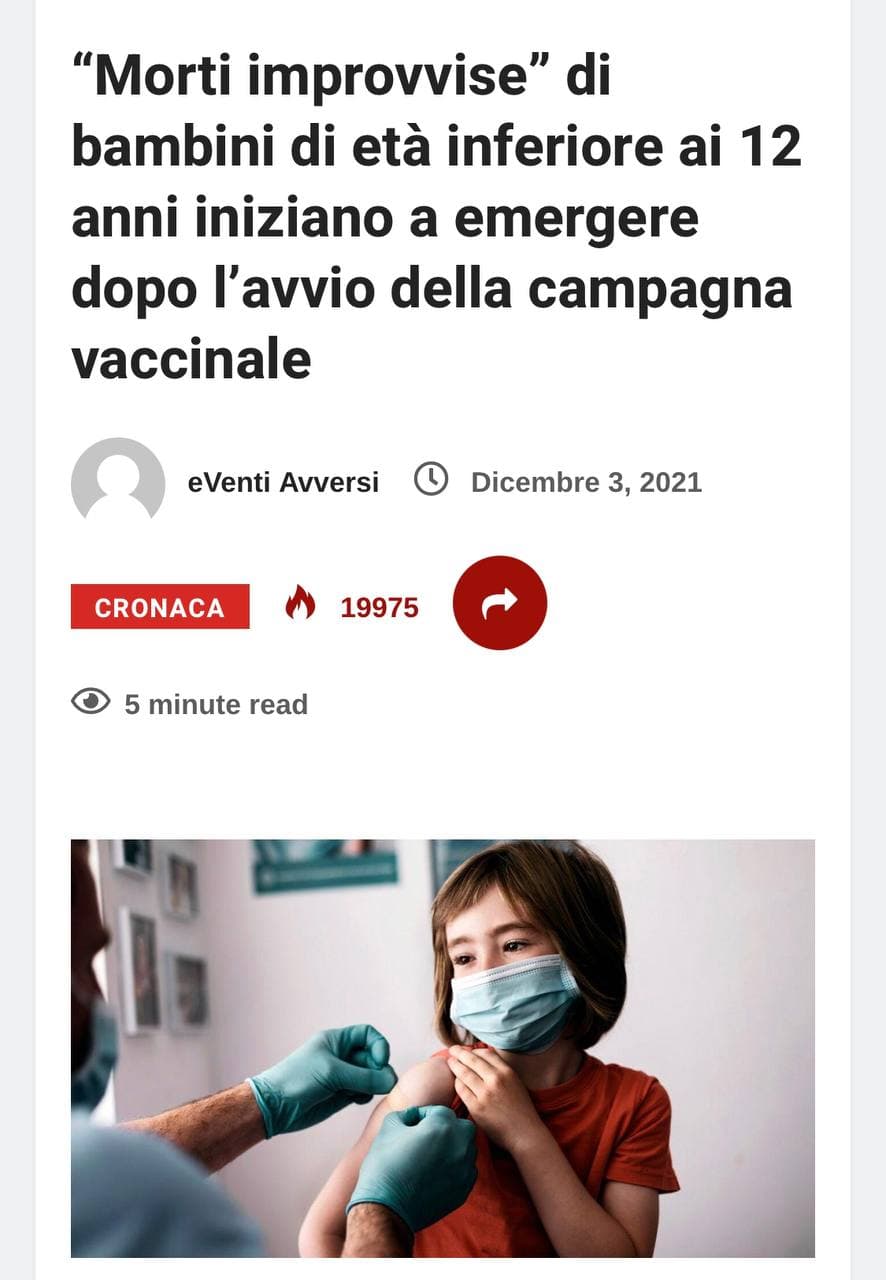886x1280 pixels.
Task: Click the flame popularity icon
Action: point(300,603)
